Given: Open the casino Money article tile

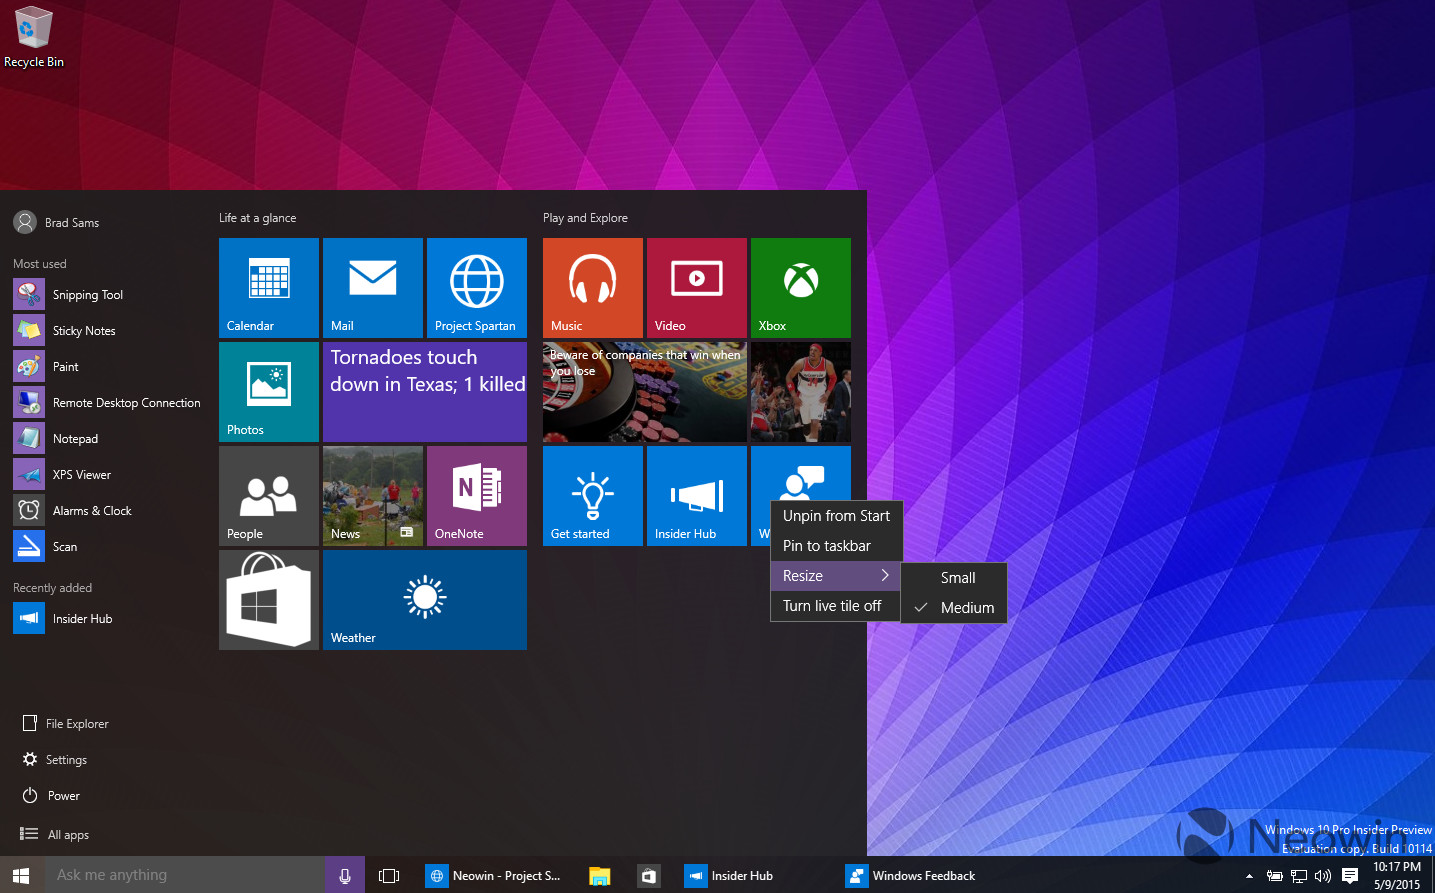Looking at the screenshot, I should click(645, 392).
